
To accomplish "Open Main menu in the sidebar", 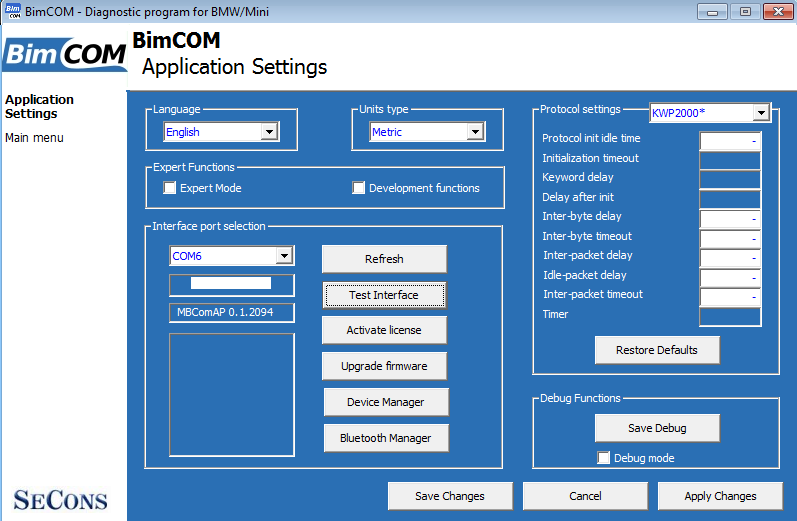I will point(34,138).
